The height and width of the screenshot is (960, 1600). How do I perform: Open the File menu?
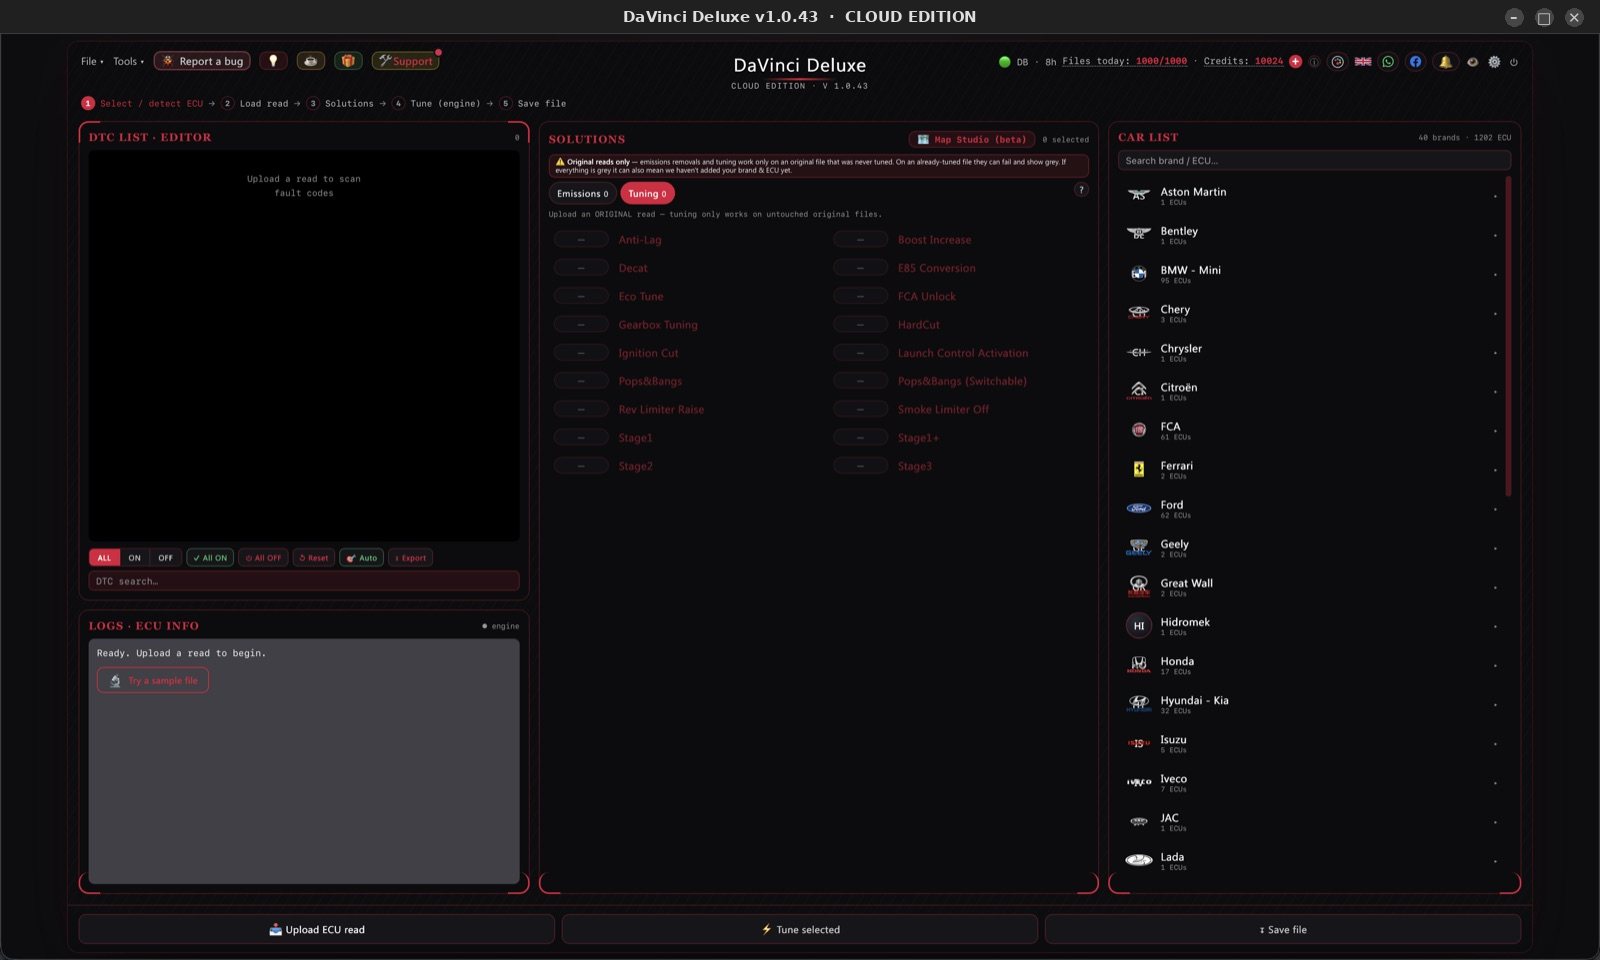click(x=92, y=62)
